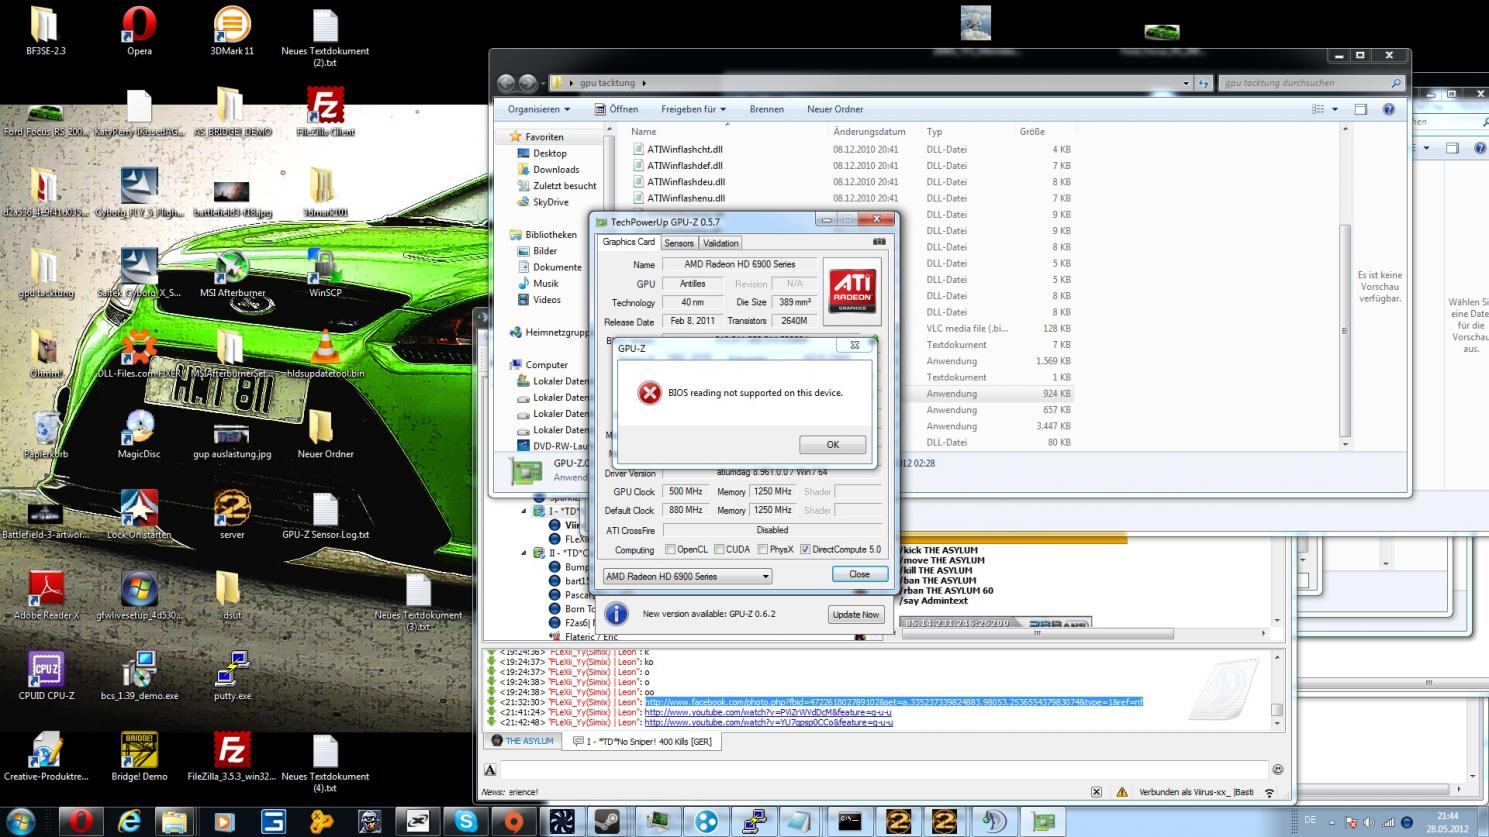Sort by the Größe column header

tap(1032, 131)
